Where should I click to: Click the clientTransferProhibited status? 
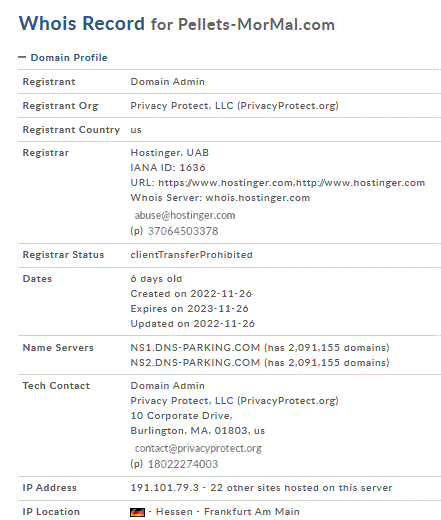point(191,255)
